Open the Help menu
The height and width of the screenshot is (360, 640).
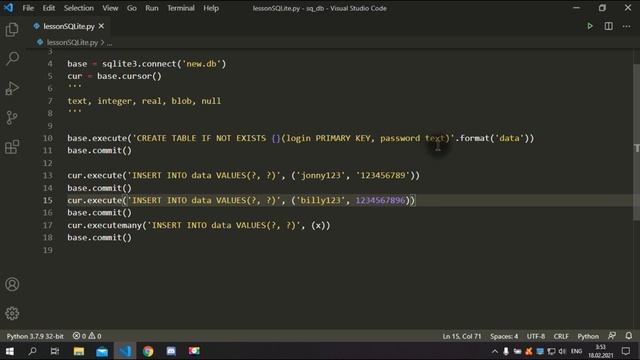pos(211,8)
